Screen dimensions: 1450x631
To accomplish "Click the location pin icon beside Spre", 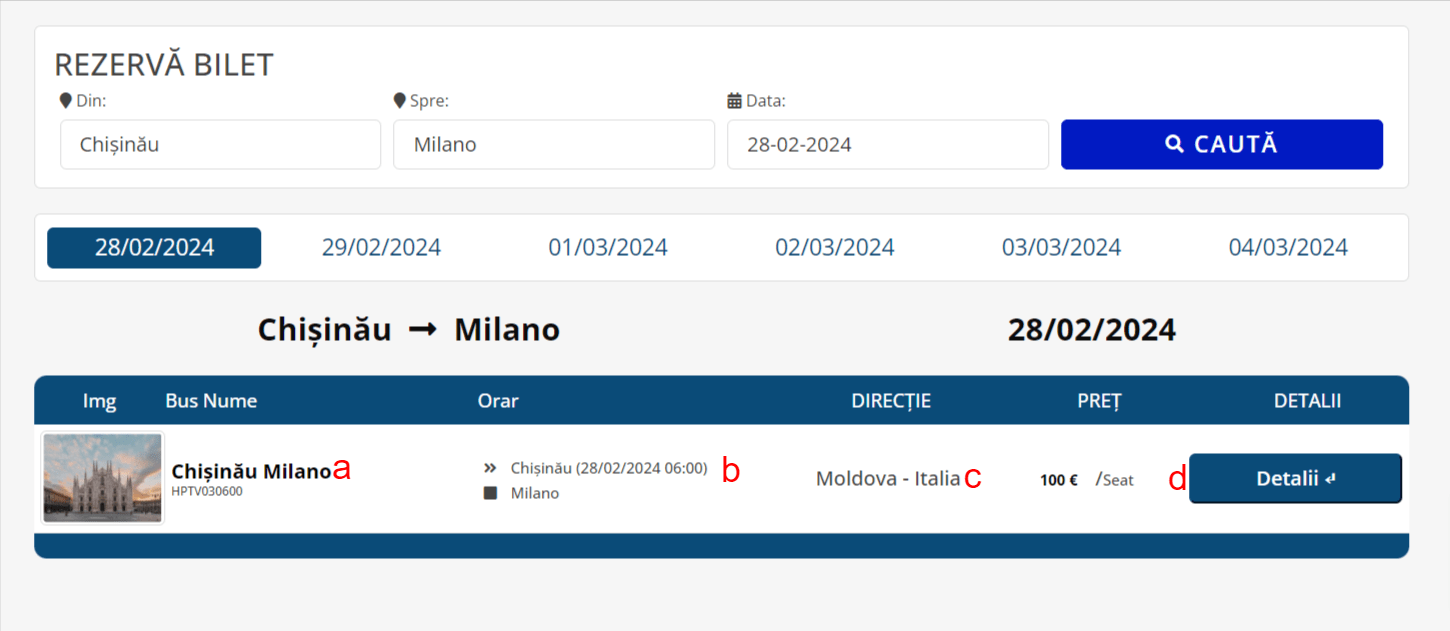I will [x=400, y=100].
